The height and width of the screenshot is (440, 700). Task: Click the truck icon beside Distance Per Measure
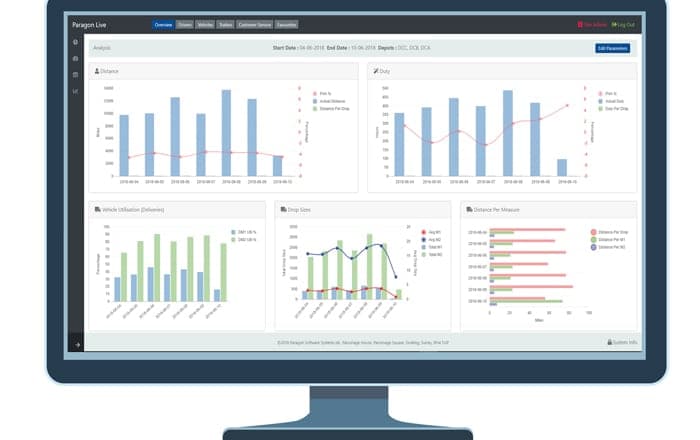469,209
